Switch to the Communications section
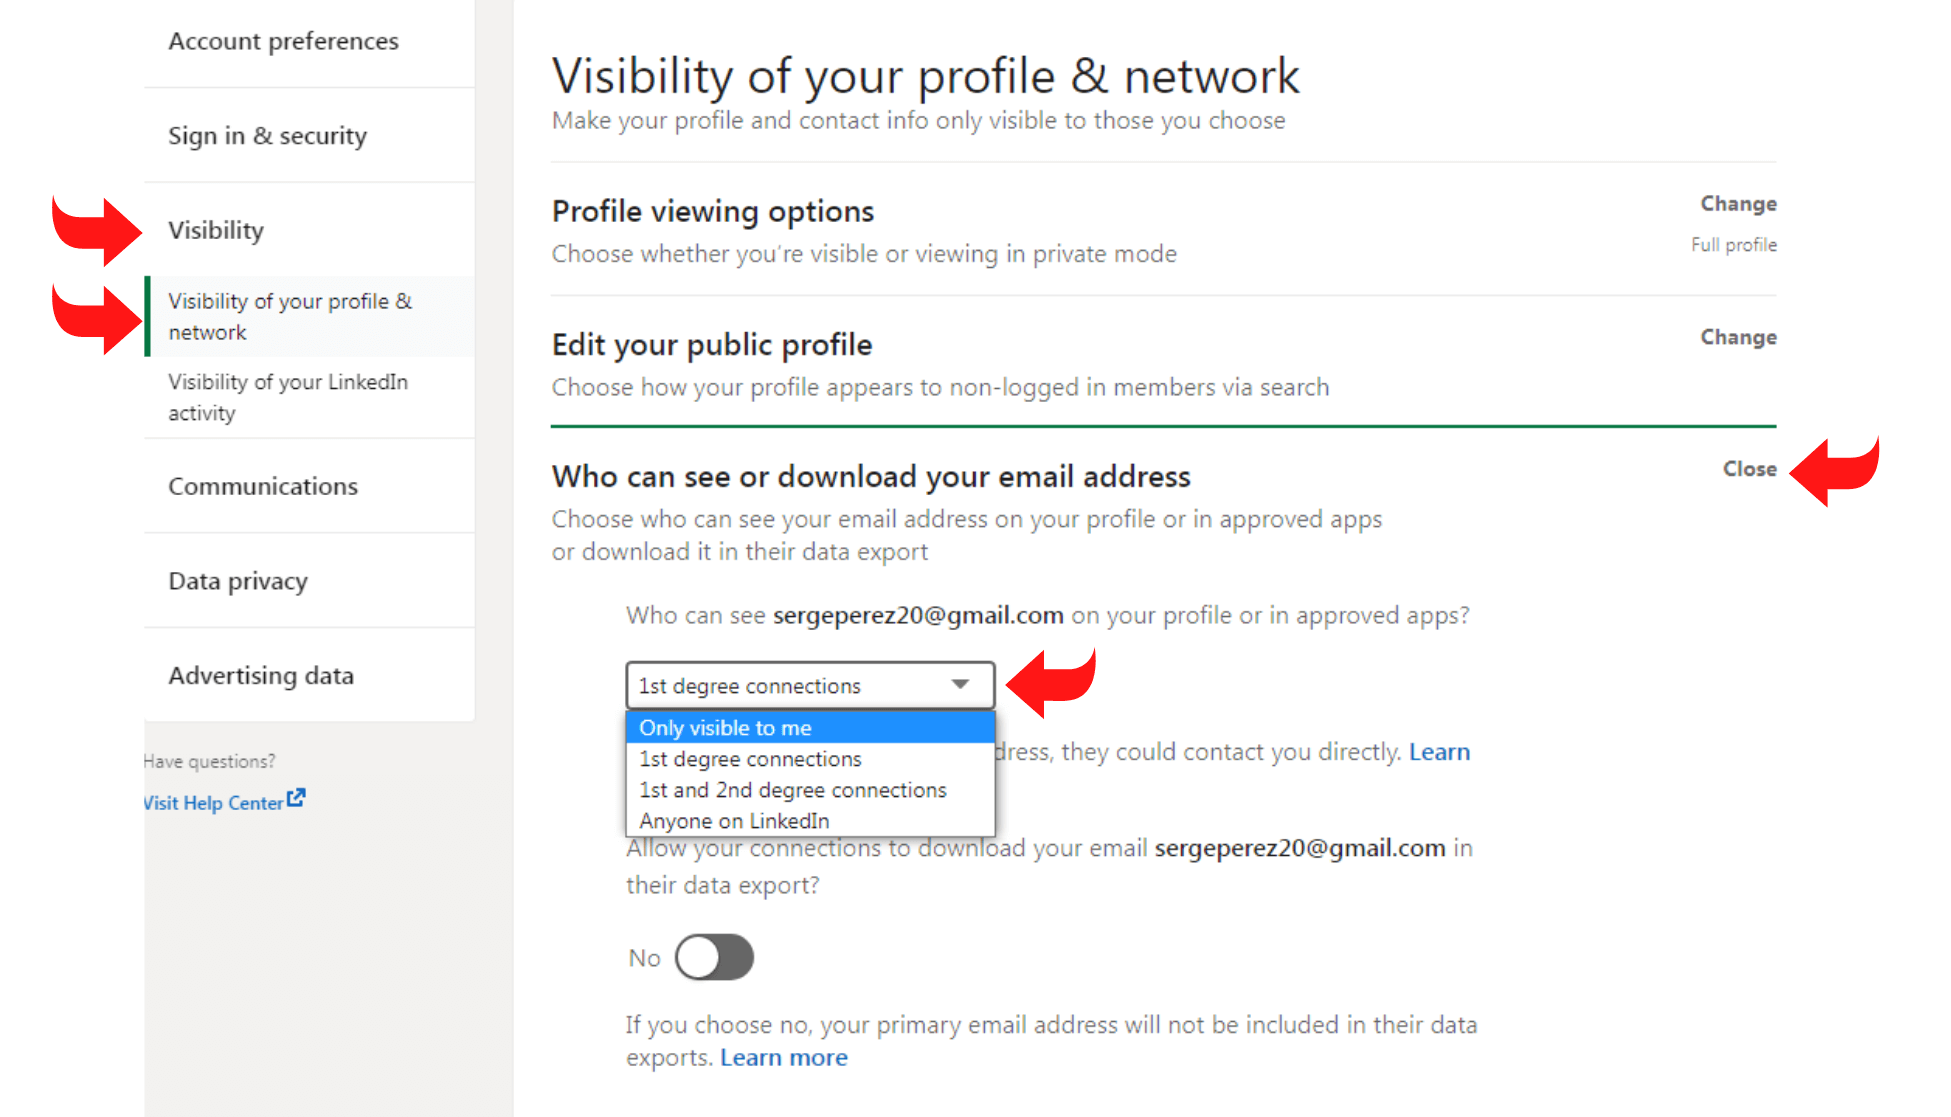 click(x=263, y=486)
